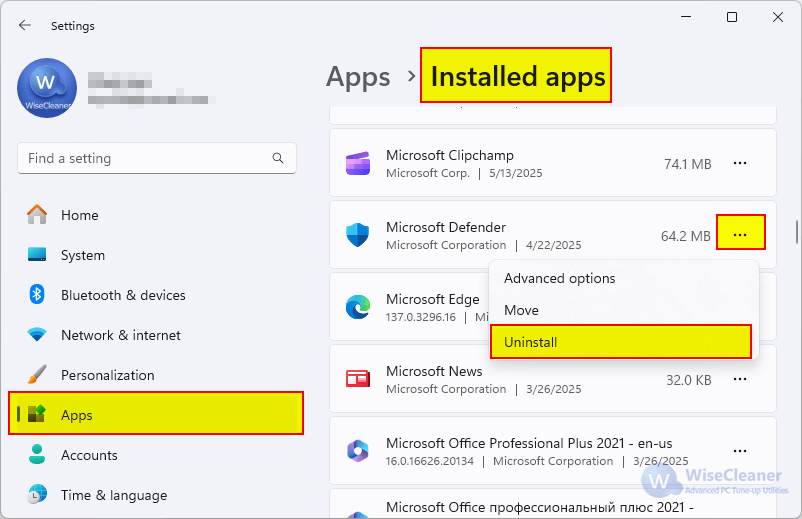The width and height of the screenshot is (802, 519).
Task: Click the 32.0 KB size value
Action: (688, 380)
